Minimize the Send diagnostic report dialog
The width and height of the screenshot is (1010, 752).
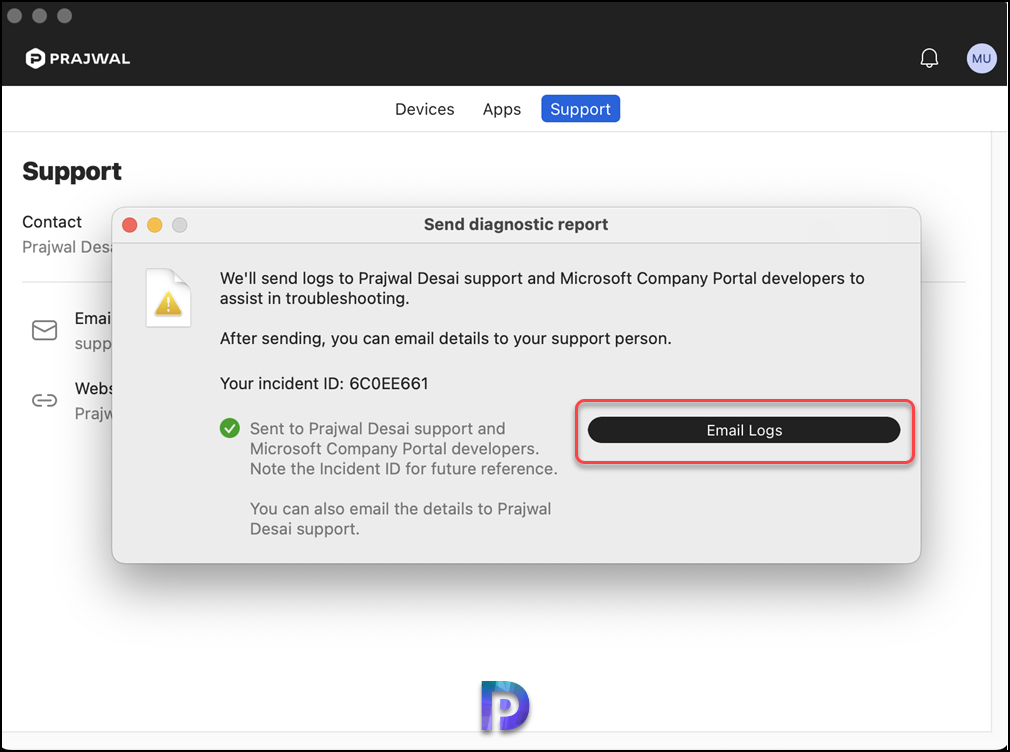[155, 225]
